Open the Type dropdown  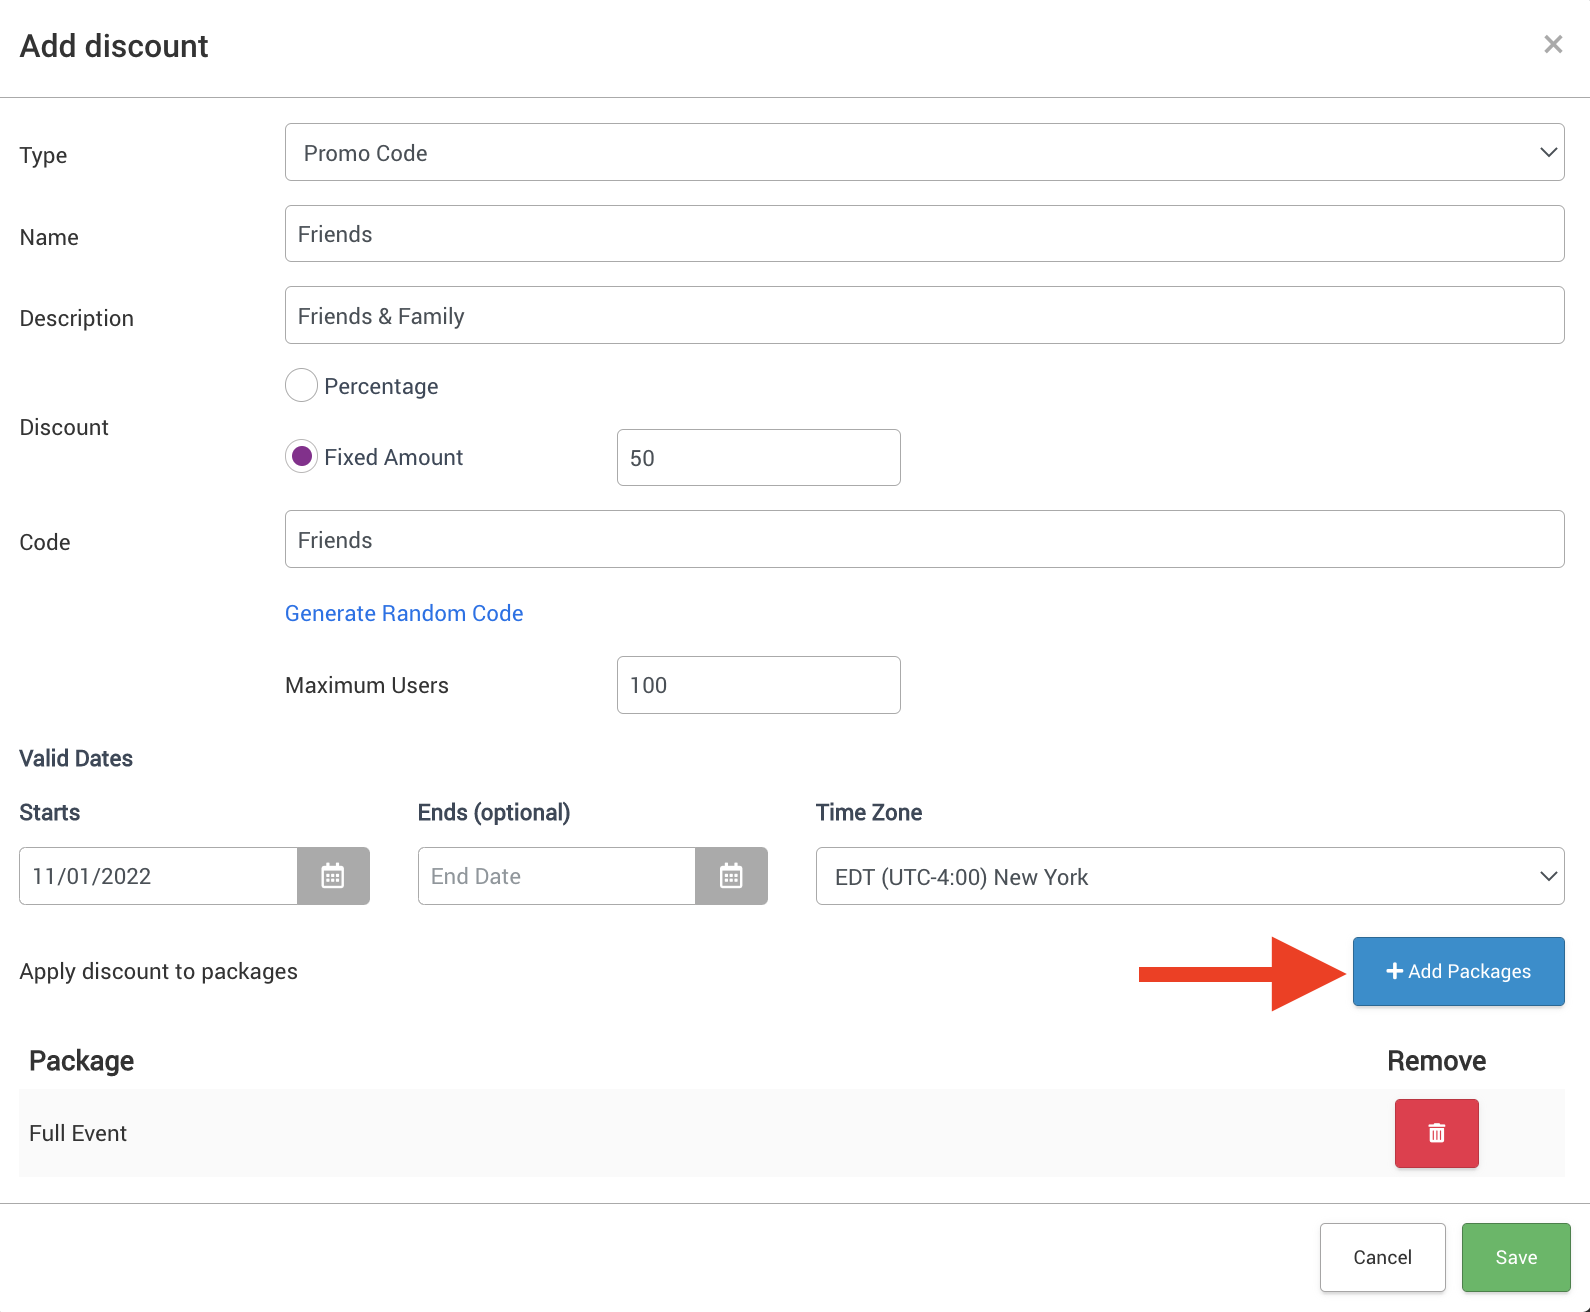(x=924, y=152)
